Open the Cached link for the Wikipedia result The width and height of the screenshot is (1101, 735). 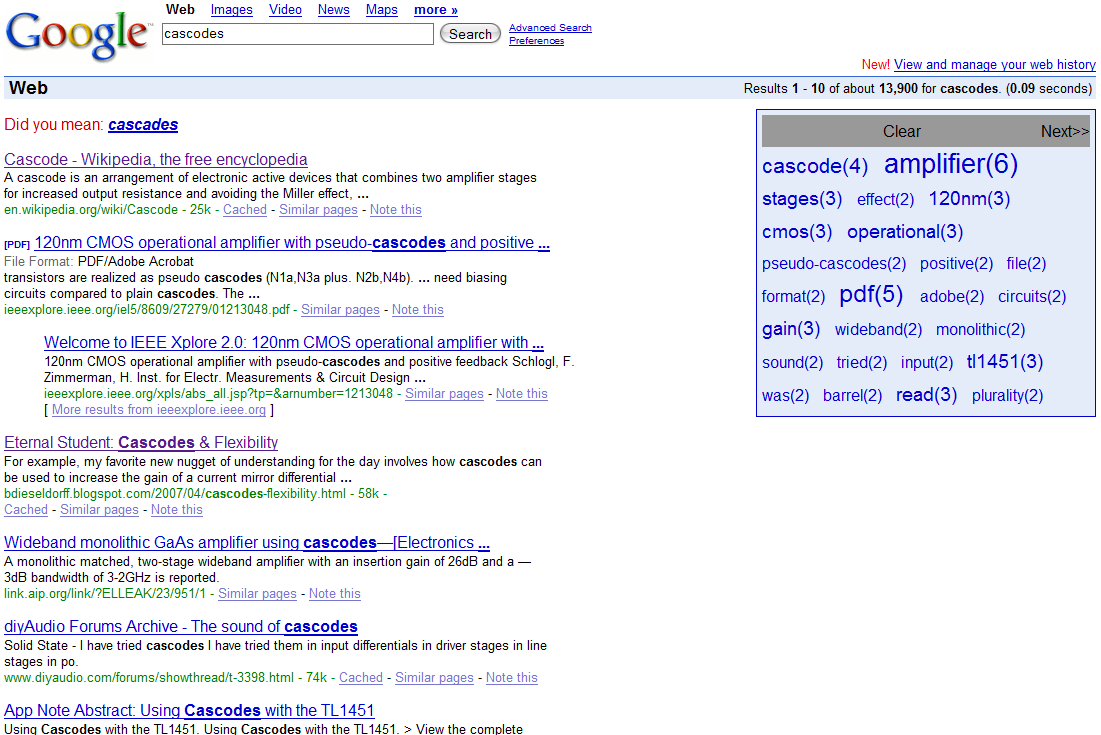(245, 210)
